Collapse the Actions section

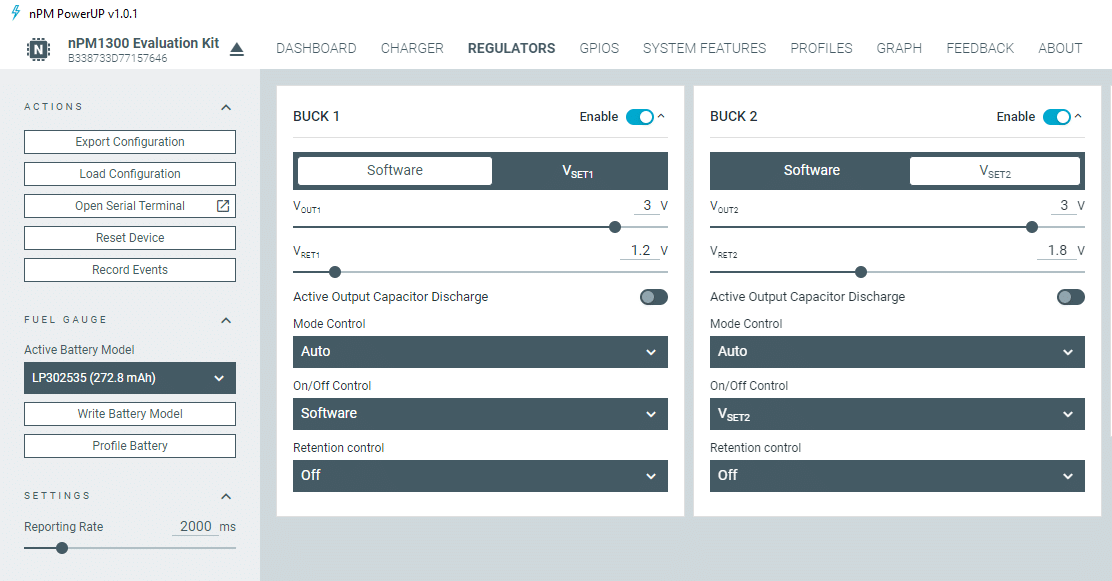[226, 107]
